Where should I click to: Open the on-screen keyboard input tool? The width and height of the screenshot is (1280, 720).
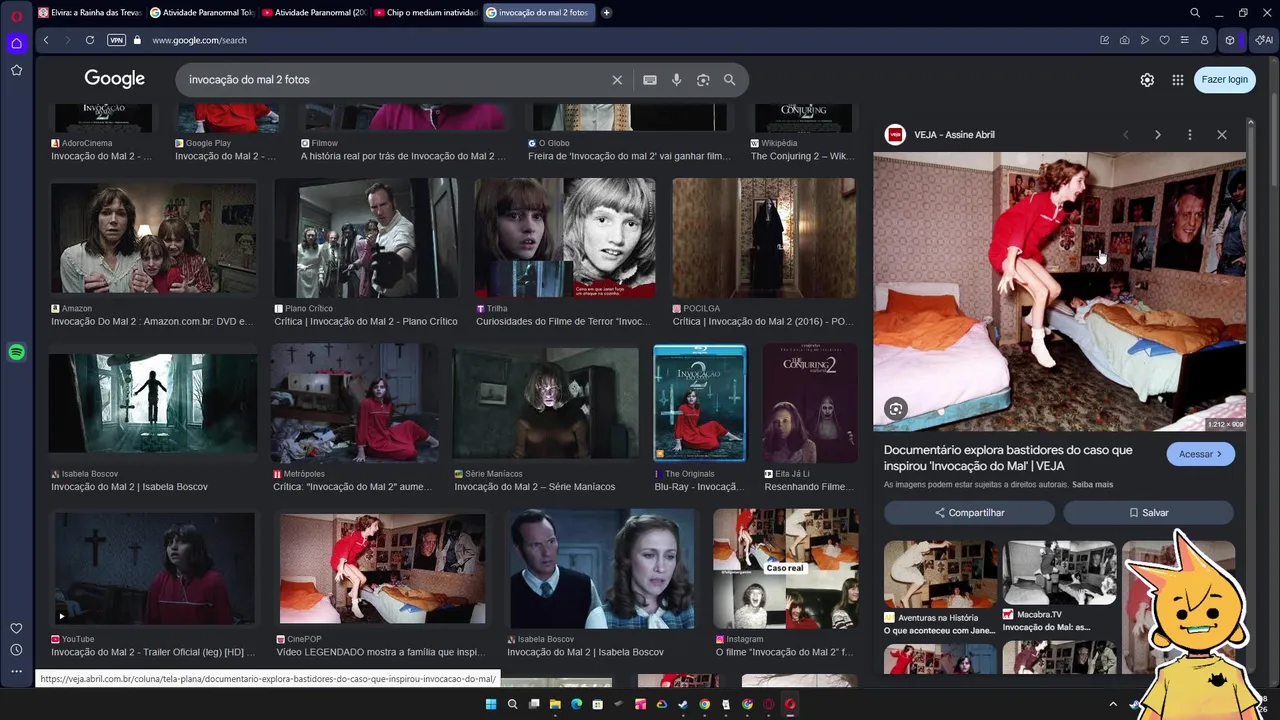point(650,80)
